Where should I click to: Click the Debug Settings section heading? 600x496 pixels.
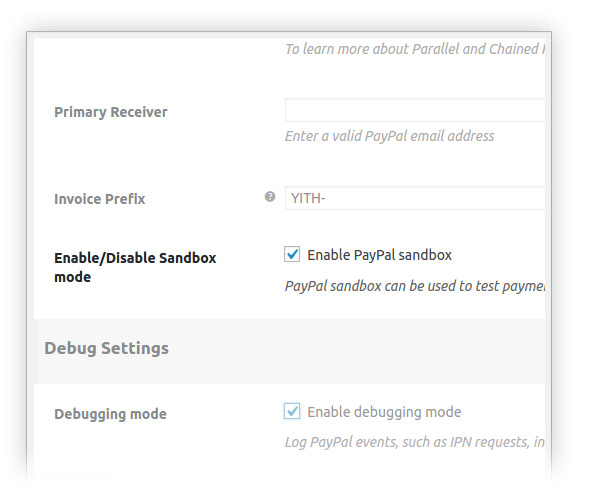click(x=106, y=348)
